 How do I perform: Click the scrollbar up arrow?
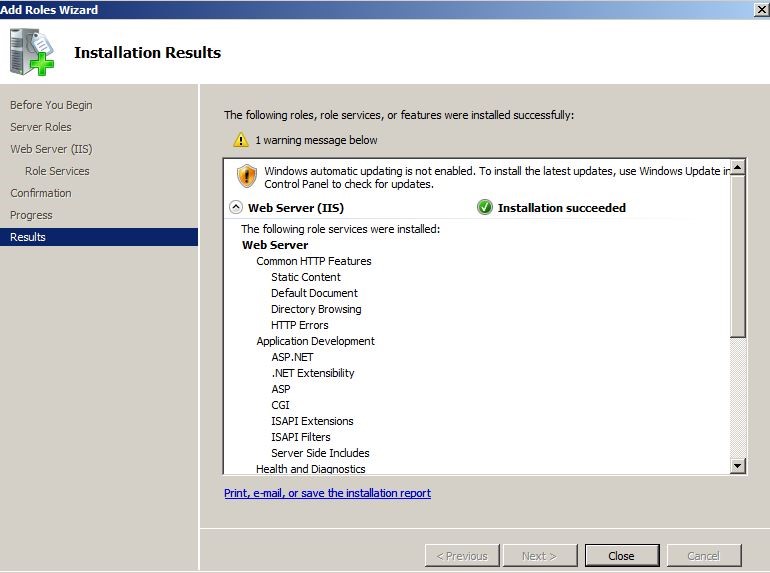(738, 168)
